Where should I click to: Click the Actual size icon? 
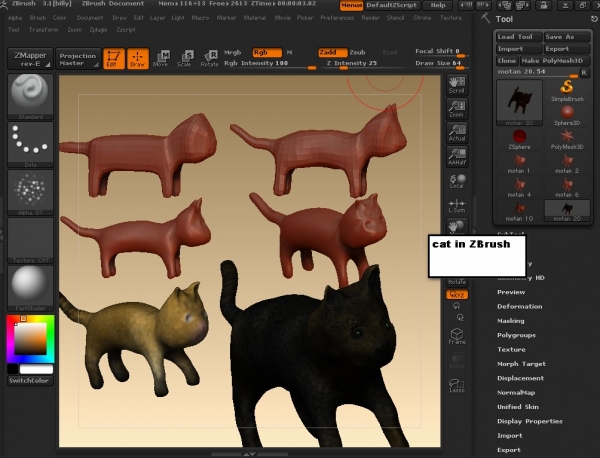[457, 133]
